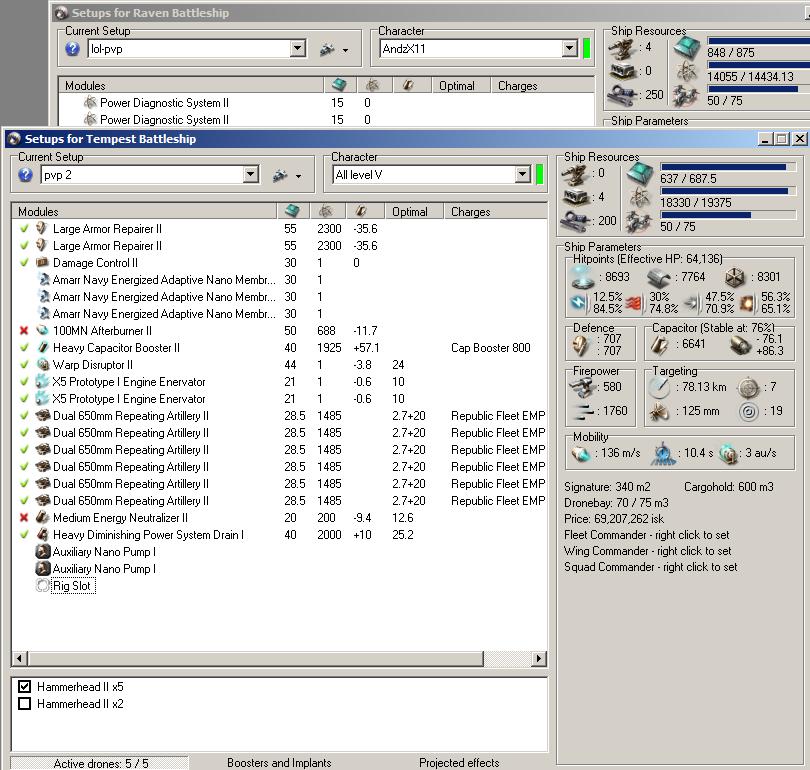Click the help icon in Tempest Current Setup
Screen dimensions: 810x770
(x=25, y=175)
